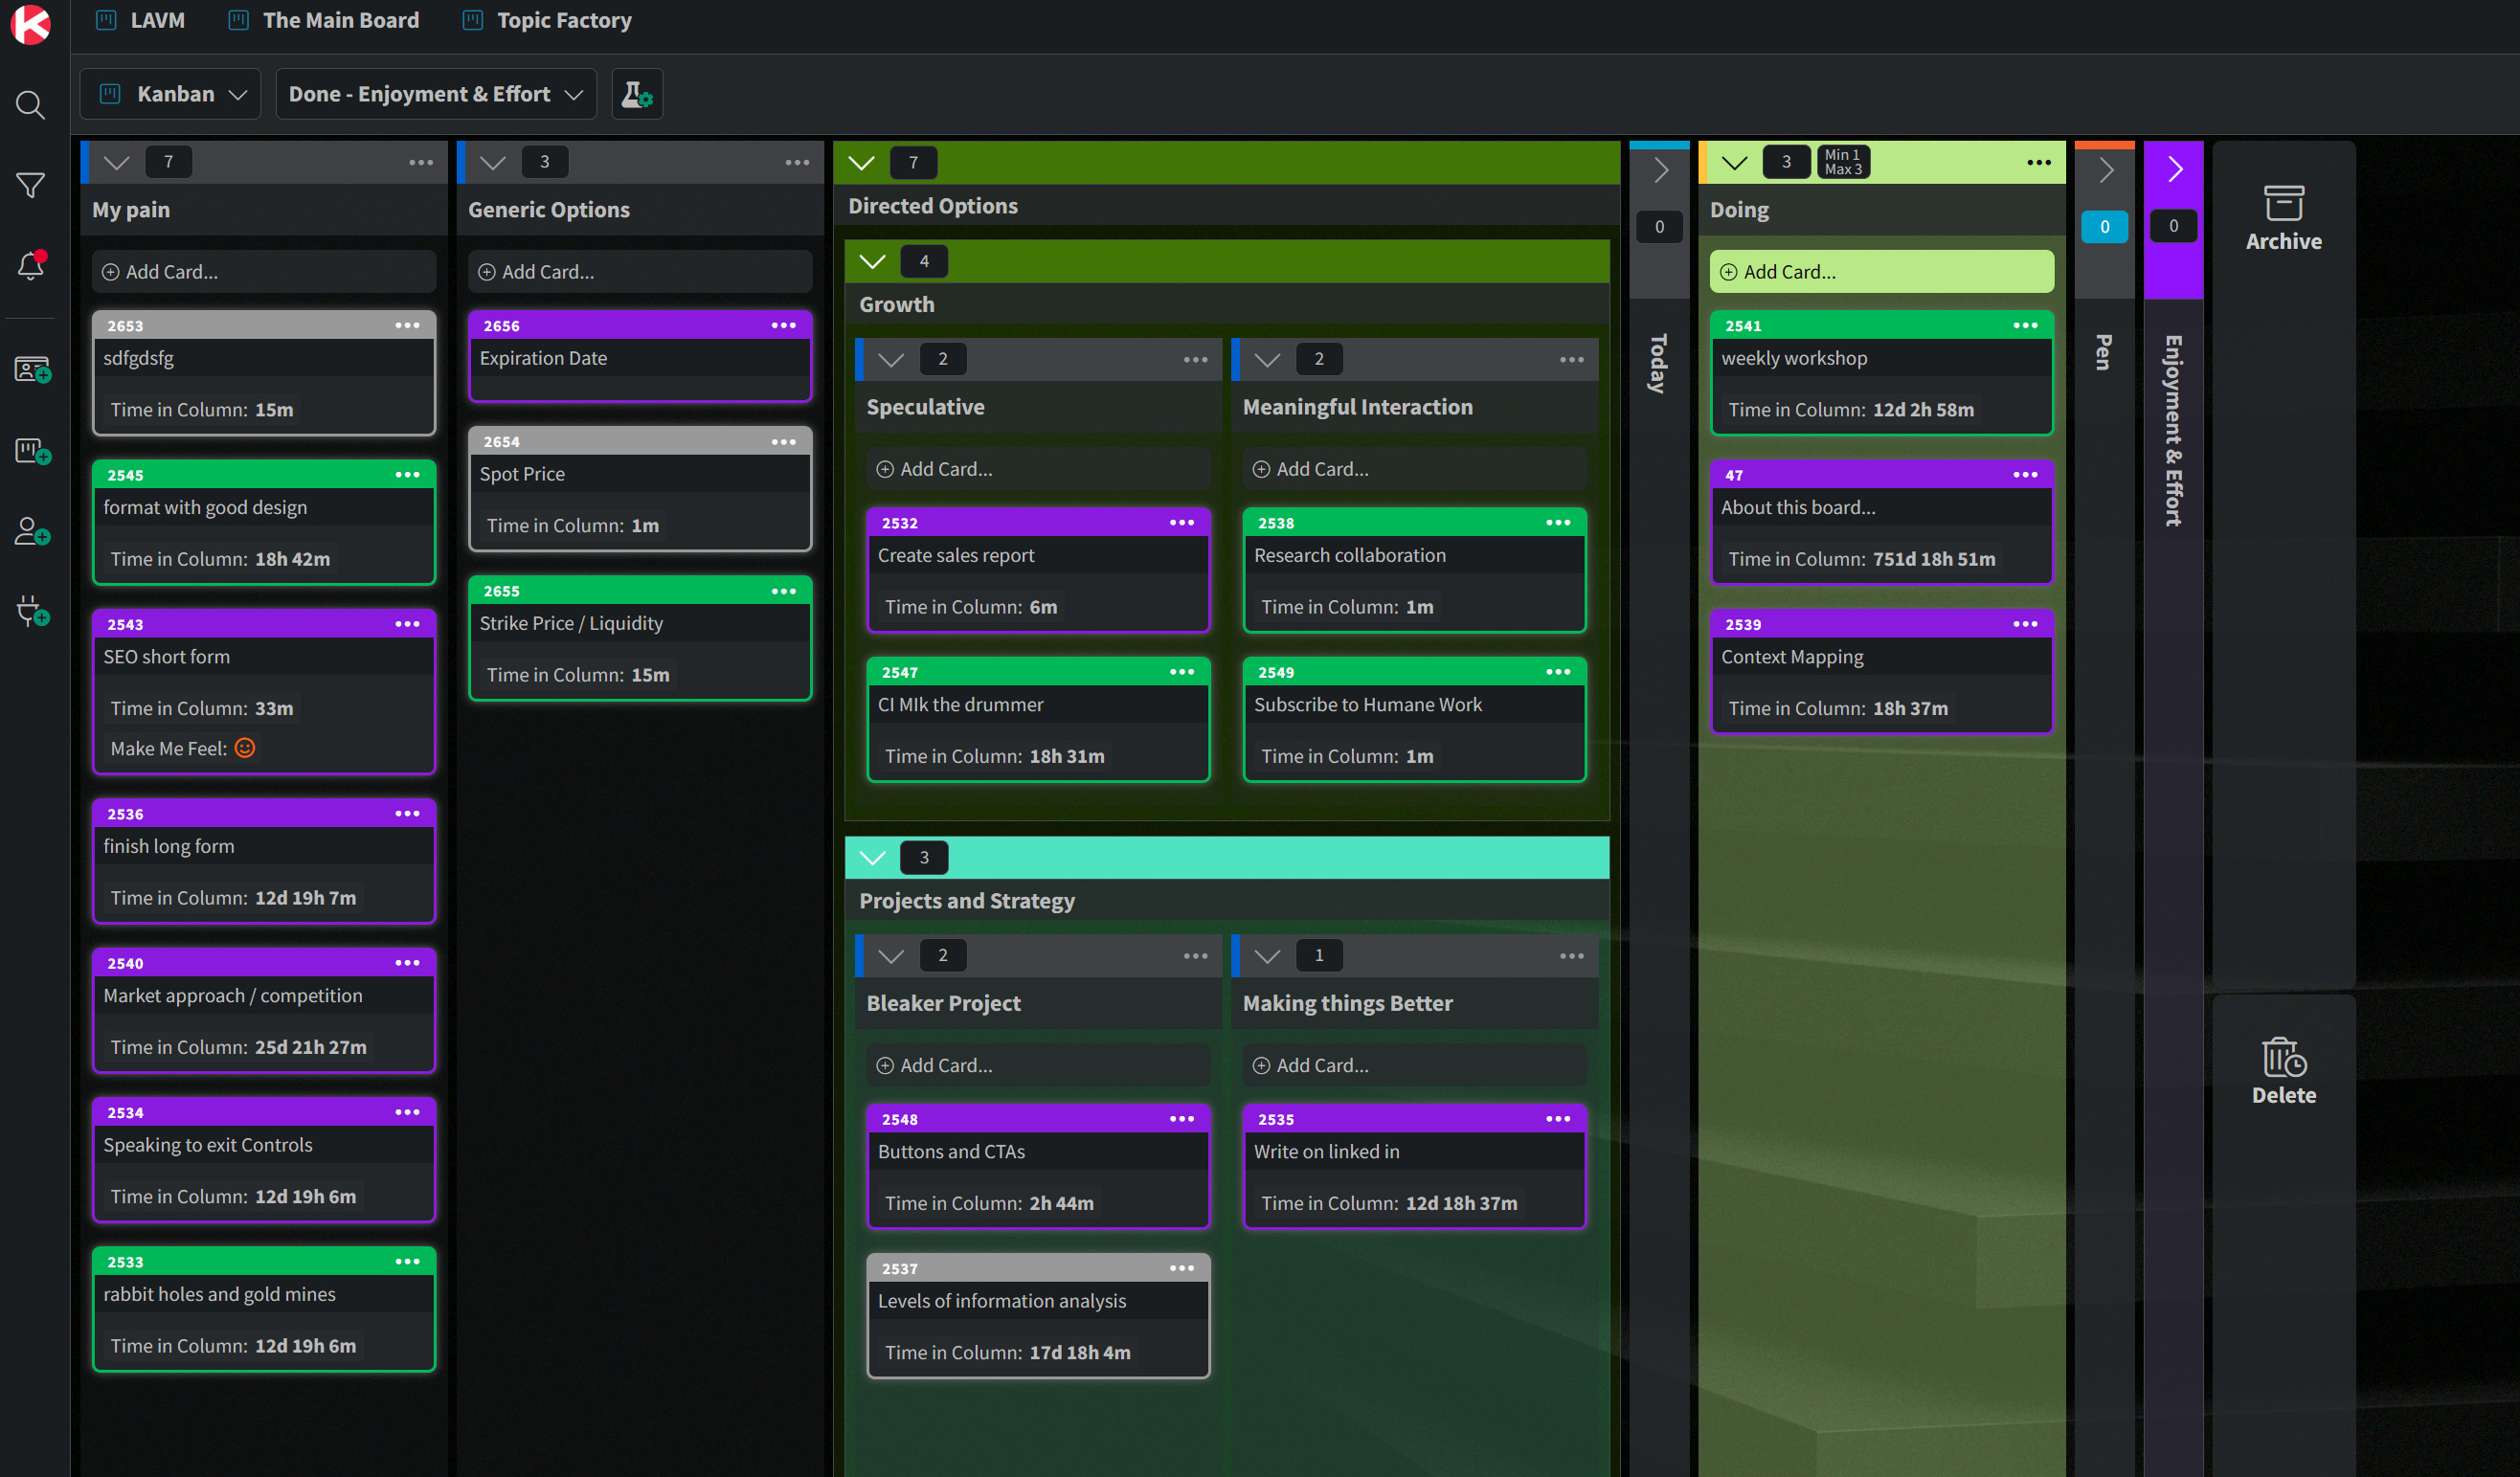Click the add board icon in sidebar
The width and height of the screenshot is (2520, 1477).
pyautogui.click(x=32, y=451)
